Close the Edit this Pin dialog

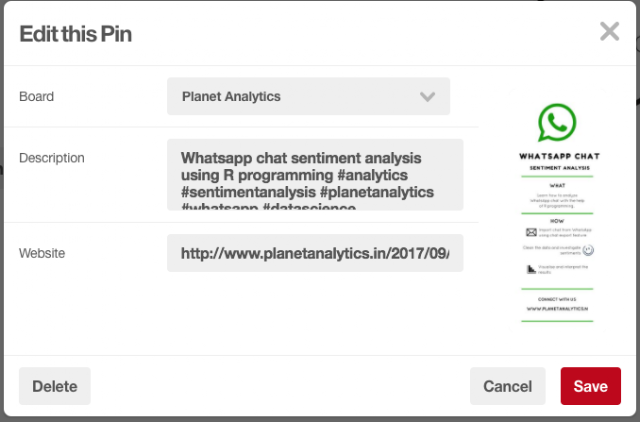point(609,32)
